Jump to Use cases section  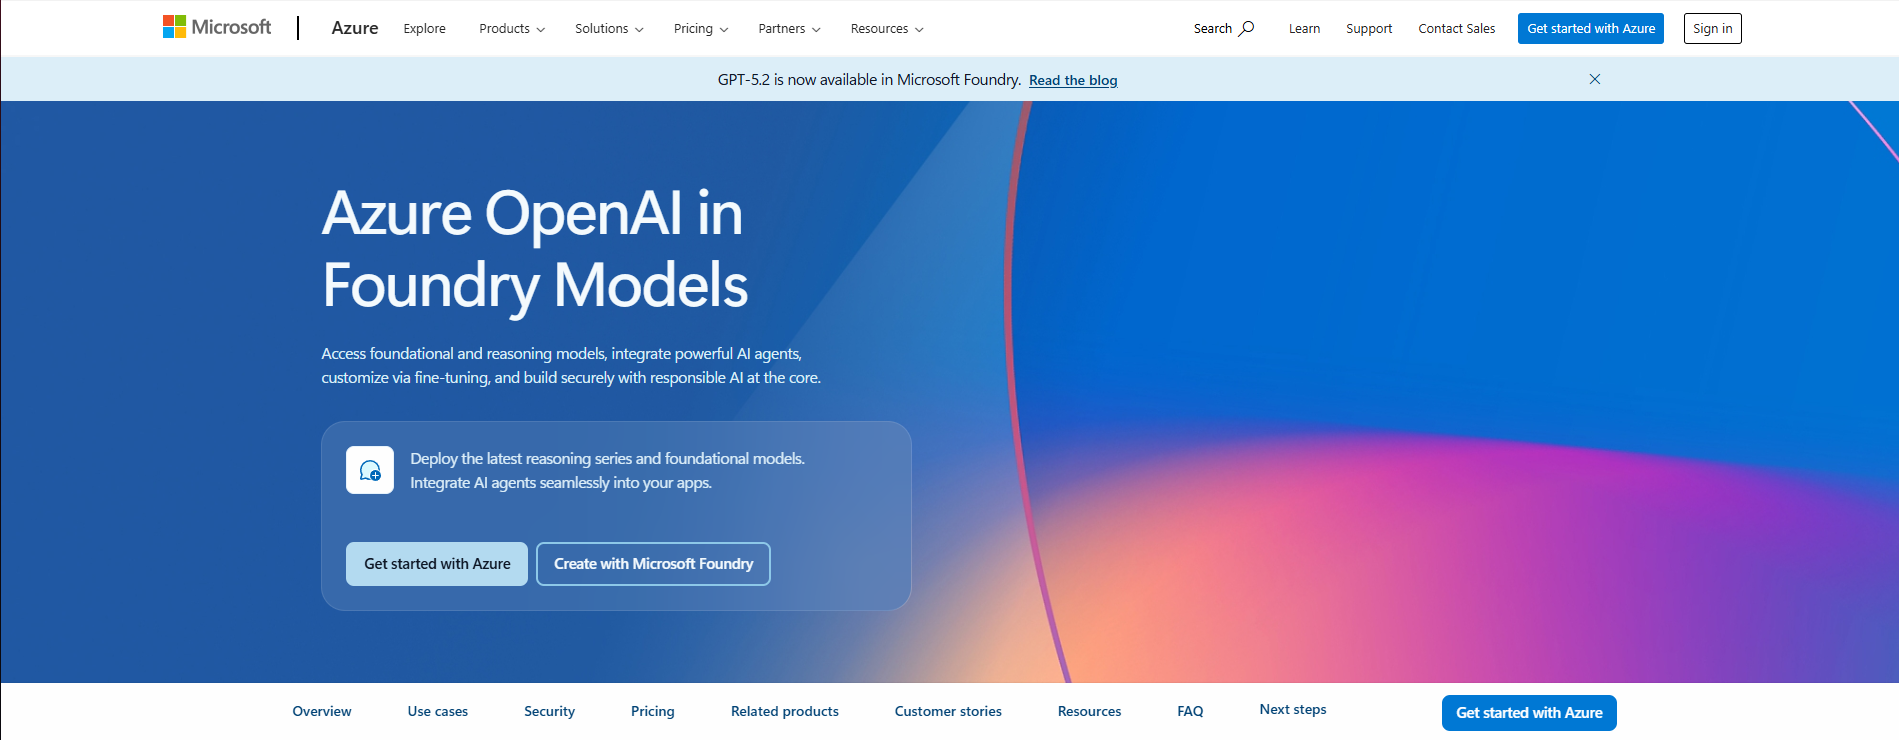[438, 711]
